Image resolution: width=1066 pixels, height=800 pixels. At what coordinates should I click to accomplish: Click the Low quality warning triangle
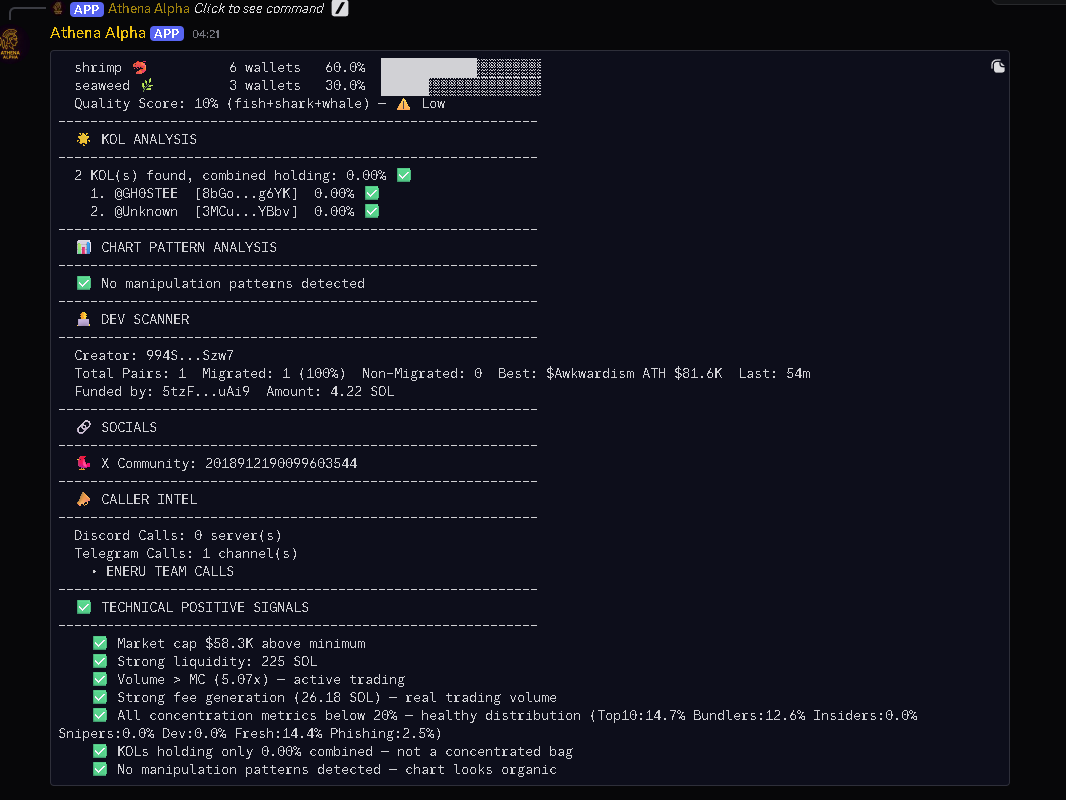[x=403, y=103]
